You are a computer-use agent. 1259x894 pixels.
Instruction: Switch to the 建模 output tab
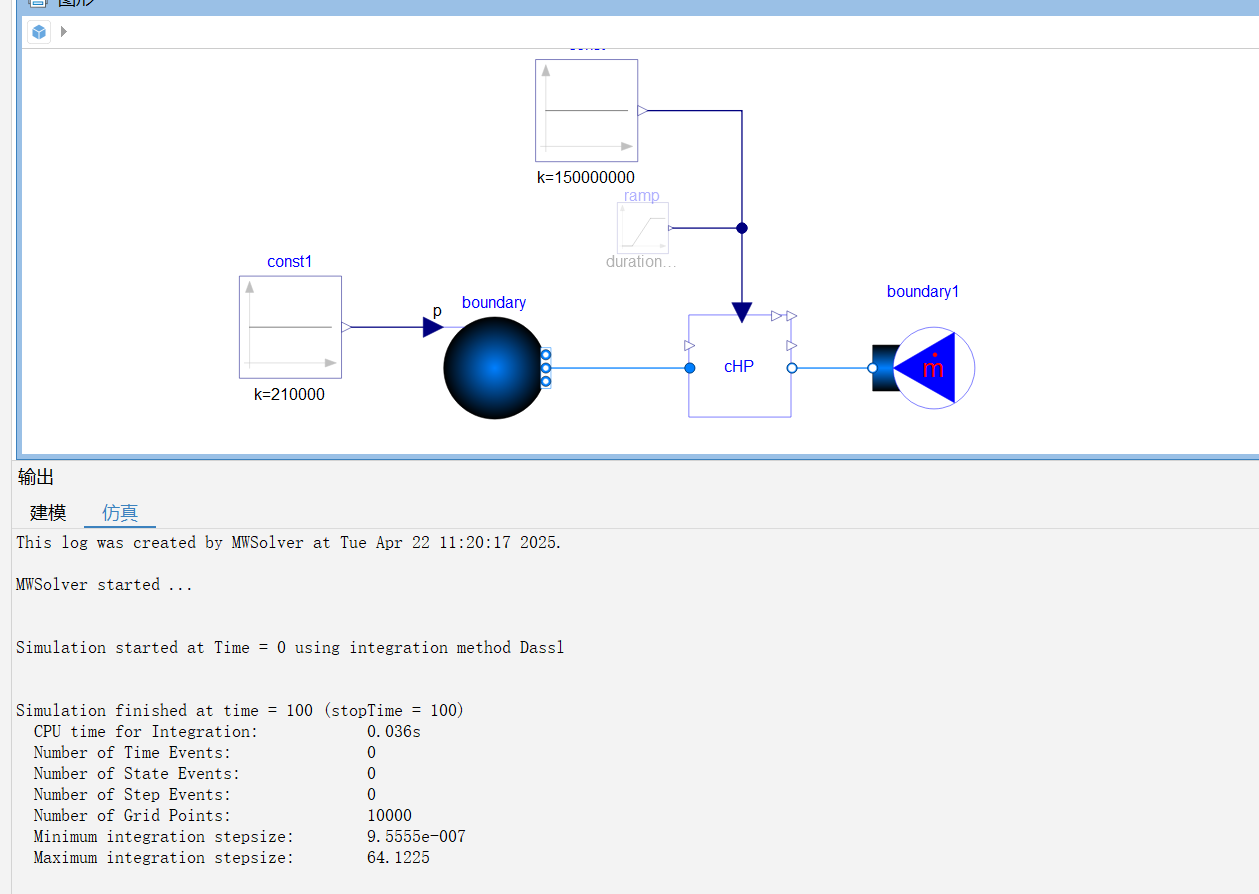(48, 513)
